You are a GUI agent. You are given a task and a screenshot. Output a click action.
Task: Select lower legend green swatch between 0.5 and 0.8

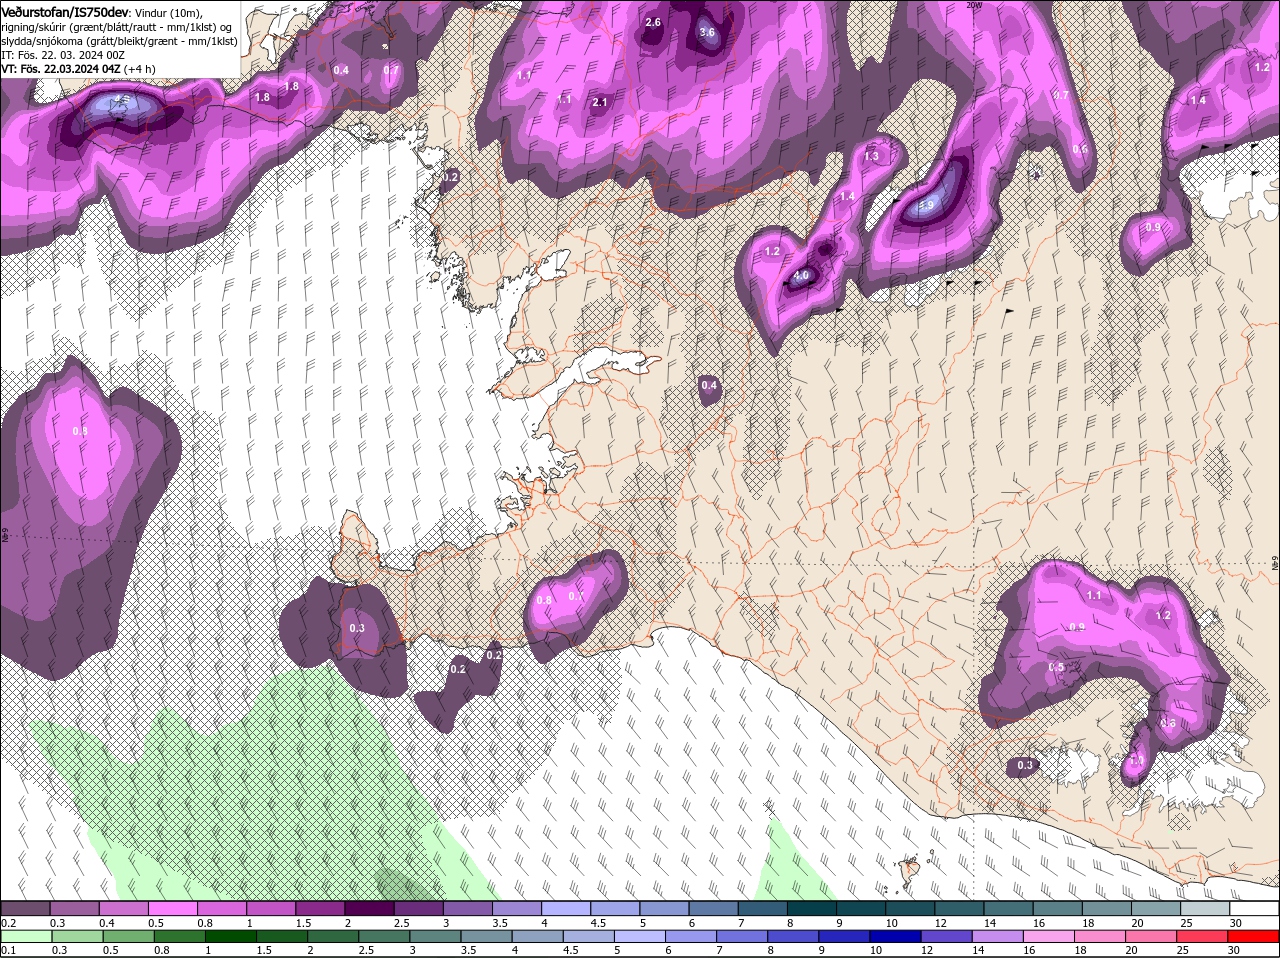pyautogui.click(x=128, y=937)
